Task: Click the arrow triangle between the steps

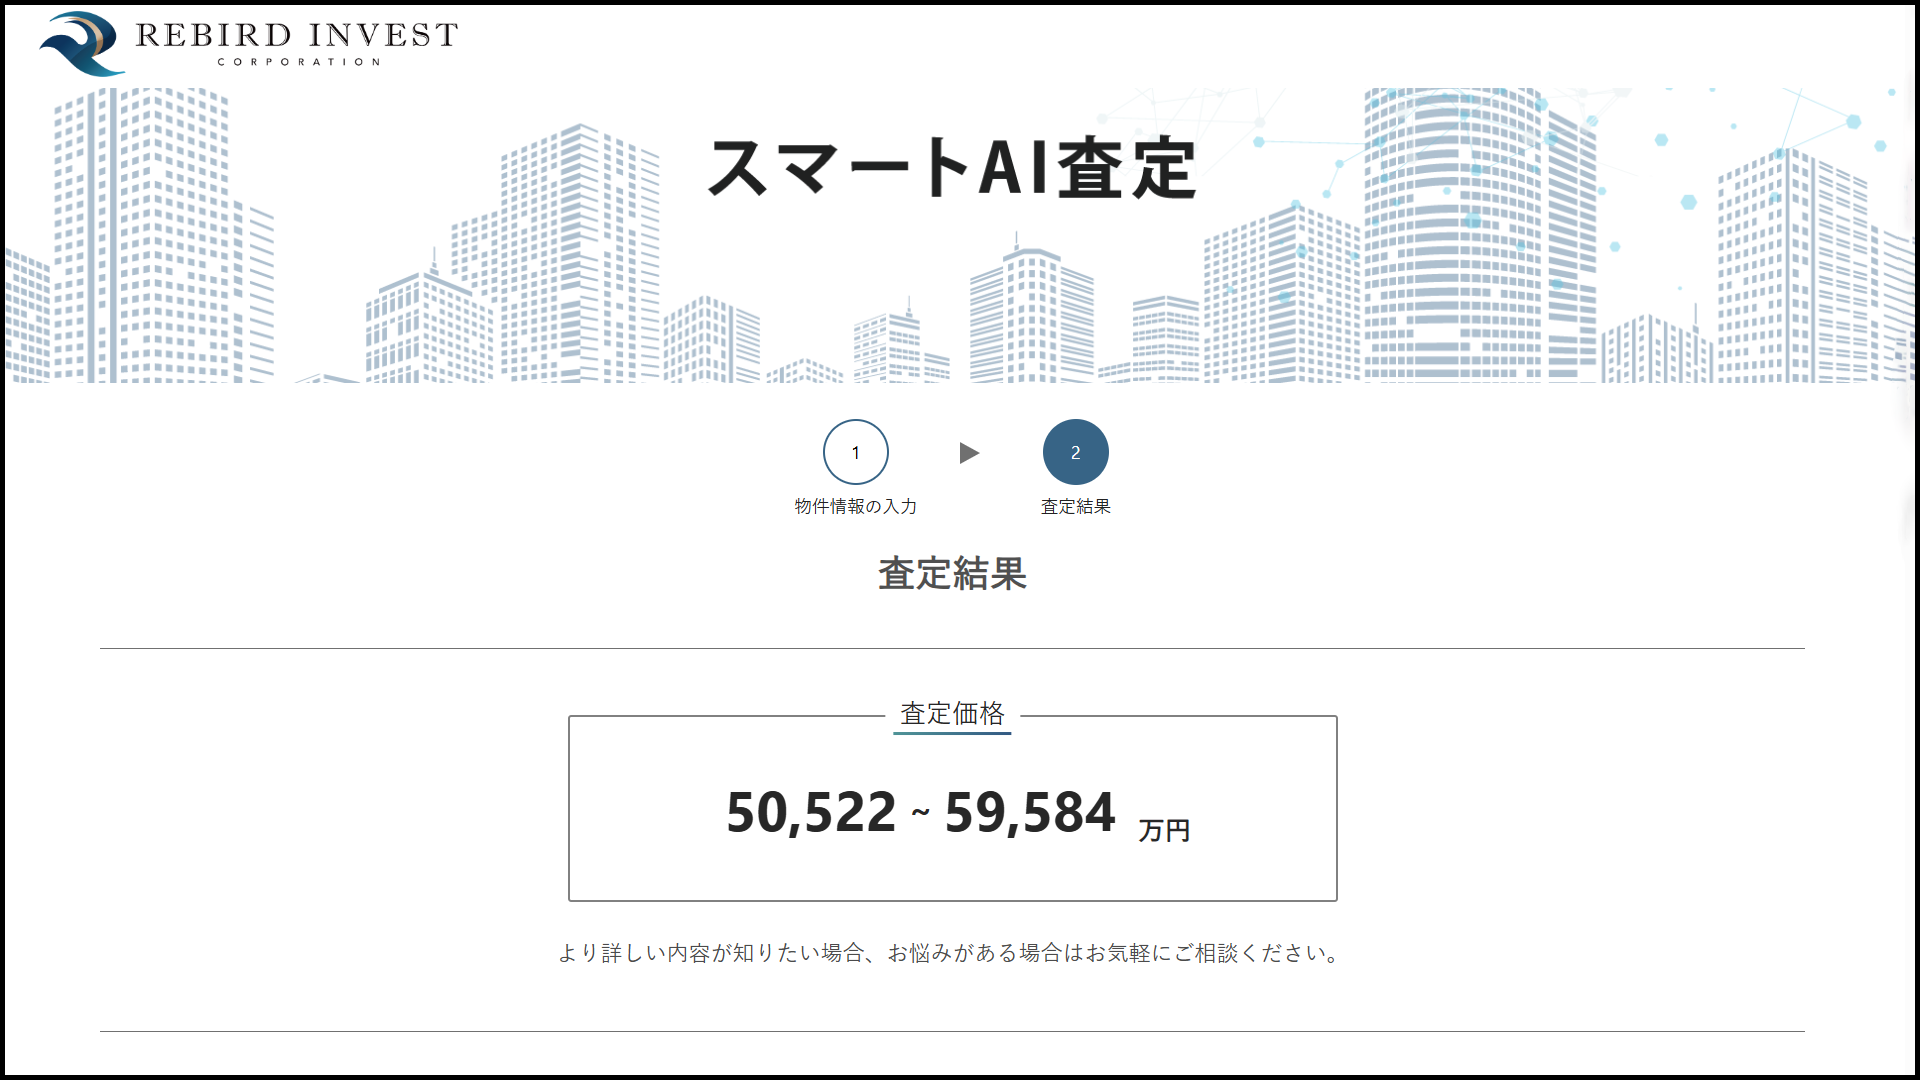Action: click(968, 453)
